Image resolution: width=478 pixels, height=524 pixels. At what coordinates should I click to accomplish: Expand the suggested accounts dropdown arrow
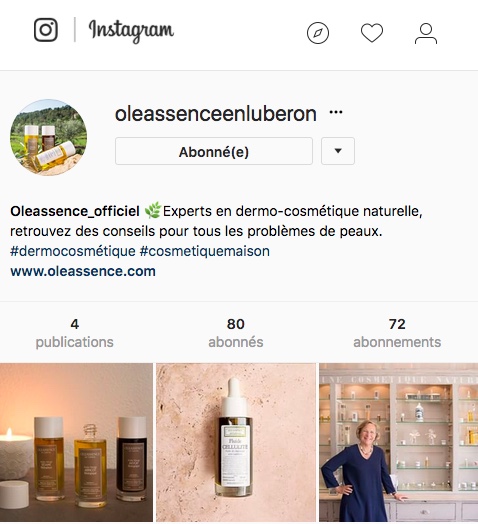pyautogui.click(x=338, y=151)
